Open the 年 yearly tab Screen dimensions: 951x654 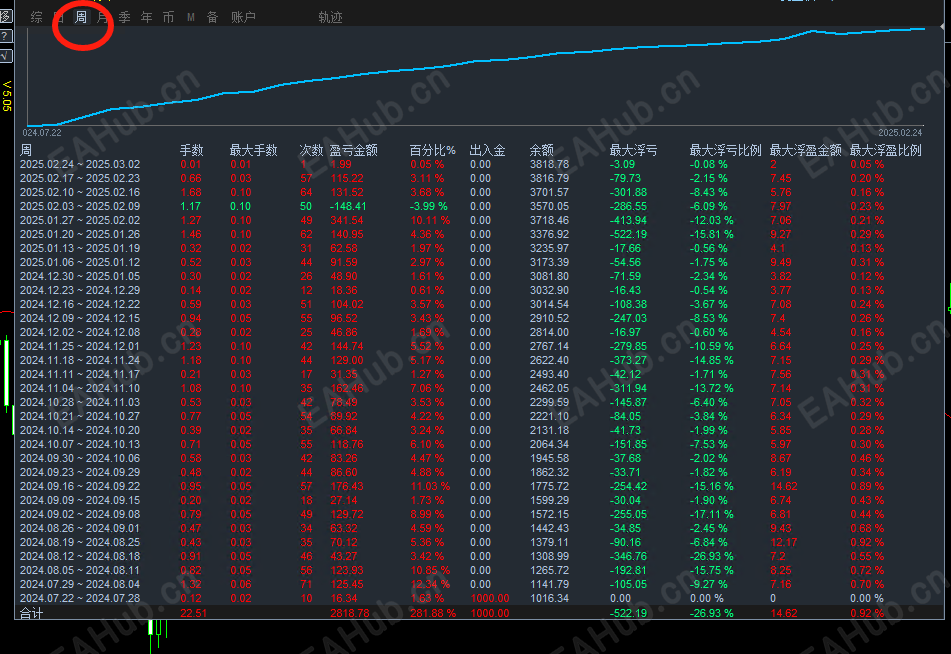pos(146,17)
